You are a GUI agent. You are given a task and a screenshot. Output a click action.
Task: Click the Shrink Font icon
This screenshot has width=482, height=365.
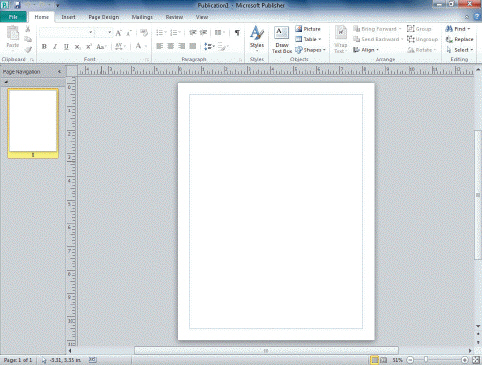(129, 33)
